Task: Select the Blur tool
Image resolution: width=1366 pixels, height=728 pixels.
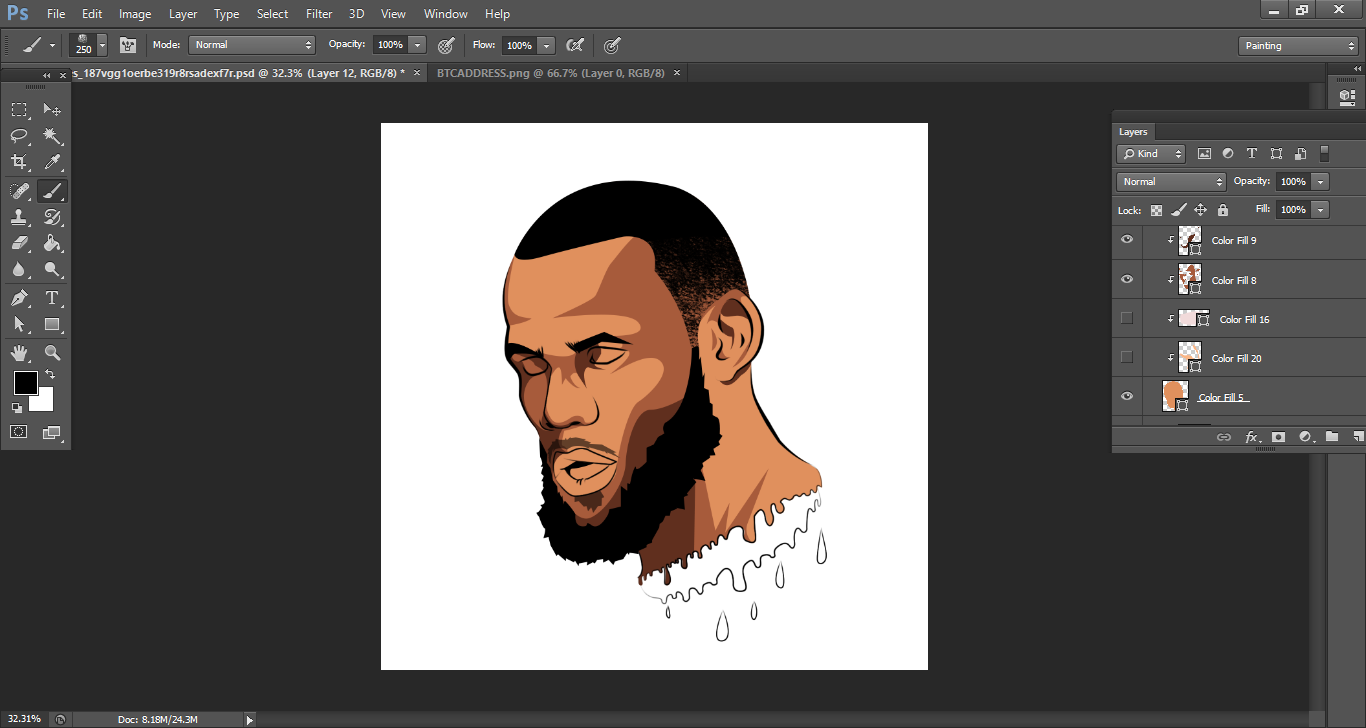Action: [19, 269]
